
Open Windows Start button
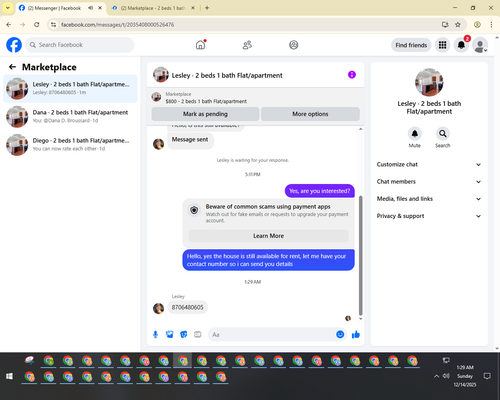(9, 376)
